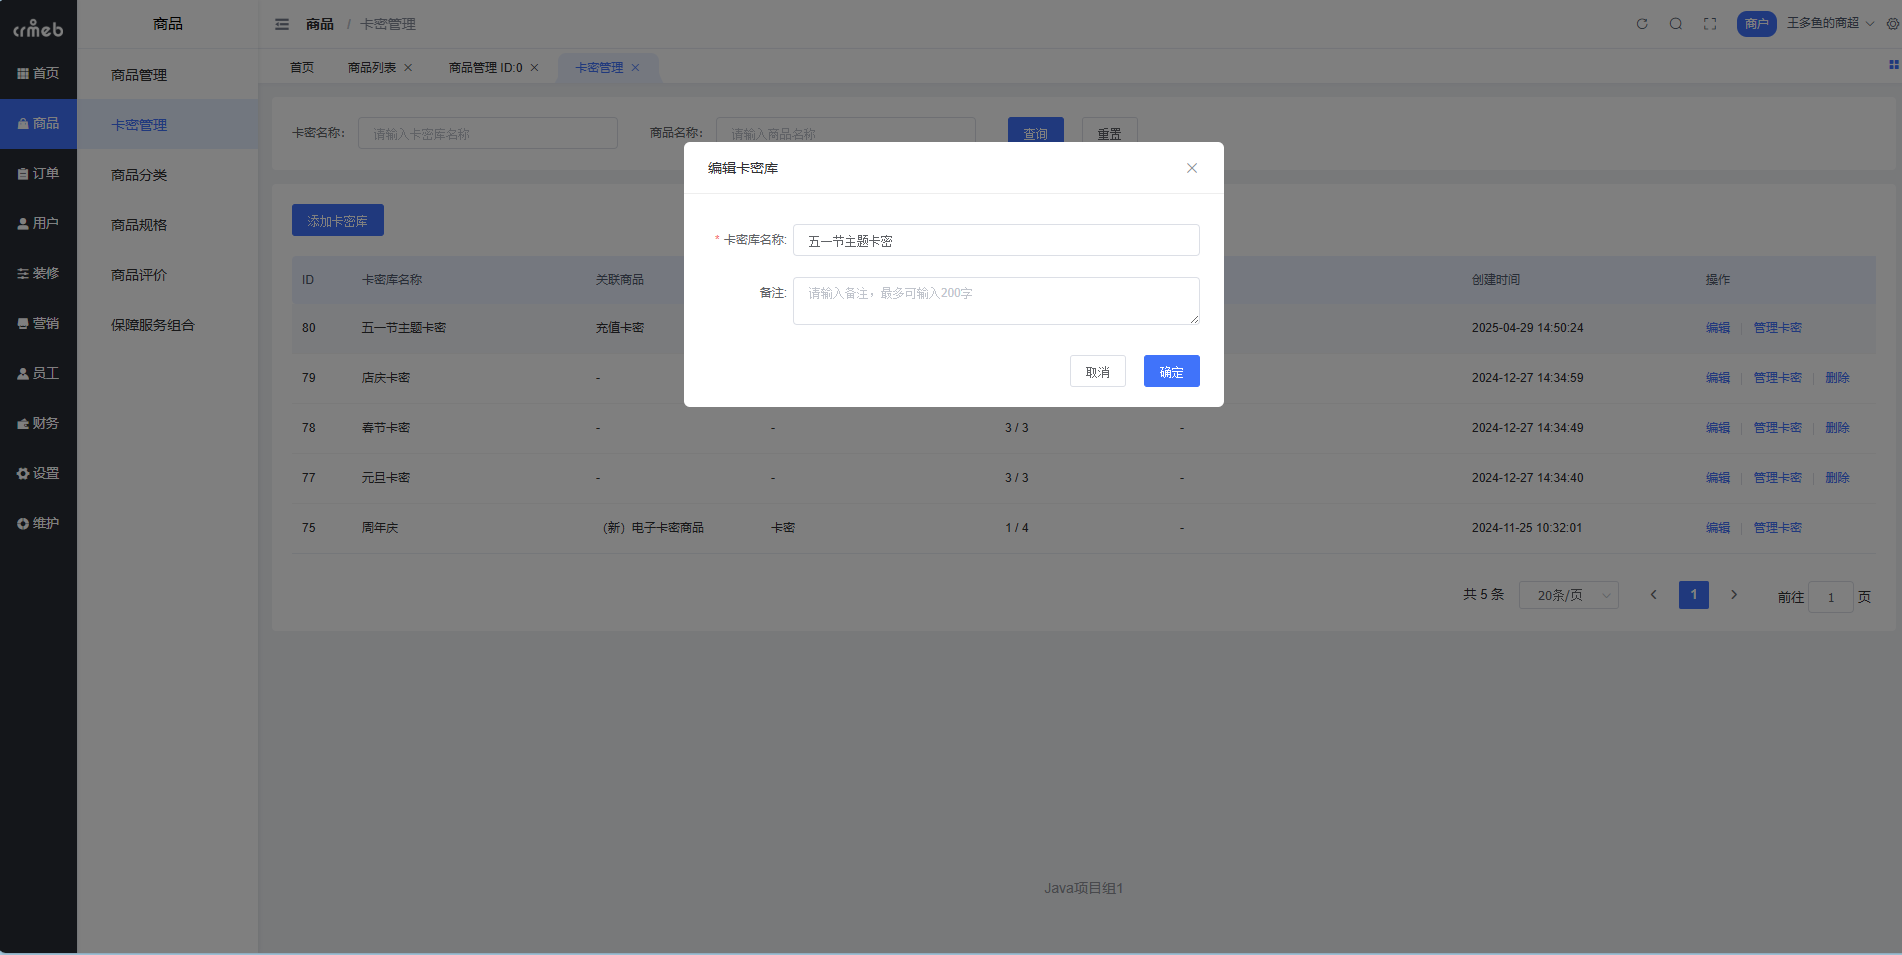Close the 编辑卡密库 dialog with X
The width and height of the screenshot is (1902, 955).
click(x=1191, y=168)
